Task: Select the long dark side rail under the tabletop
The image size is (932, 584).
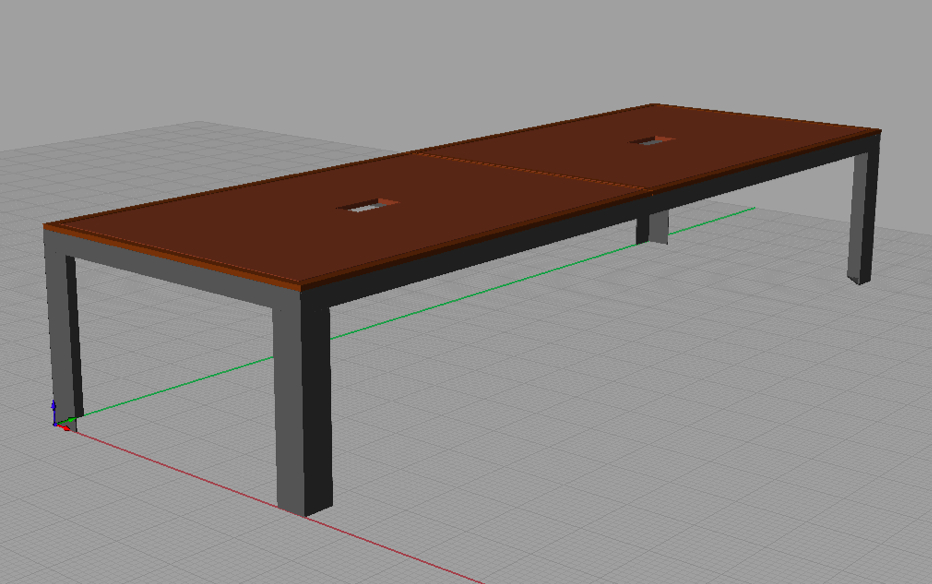Action: coord(500,245)
